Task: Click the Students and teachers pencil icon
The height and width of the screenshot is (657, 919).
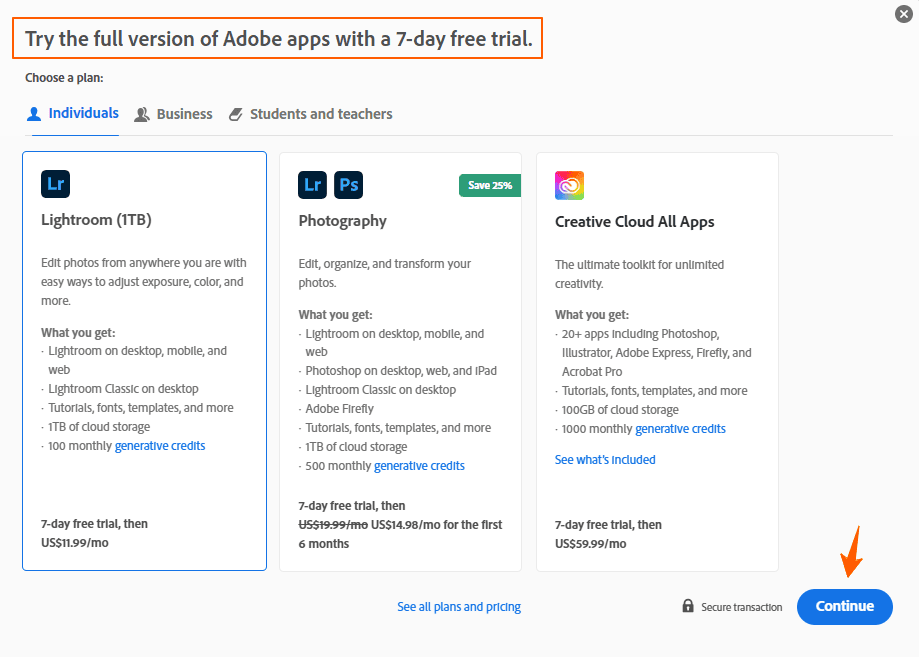Action: (236, 114)
